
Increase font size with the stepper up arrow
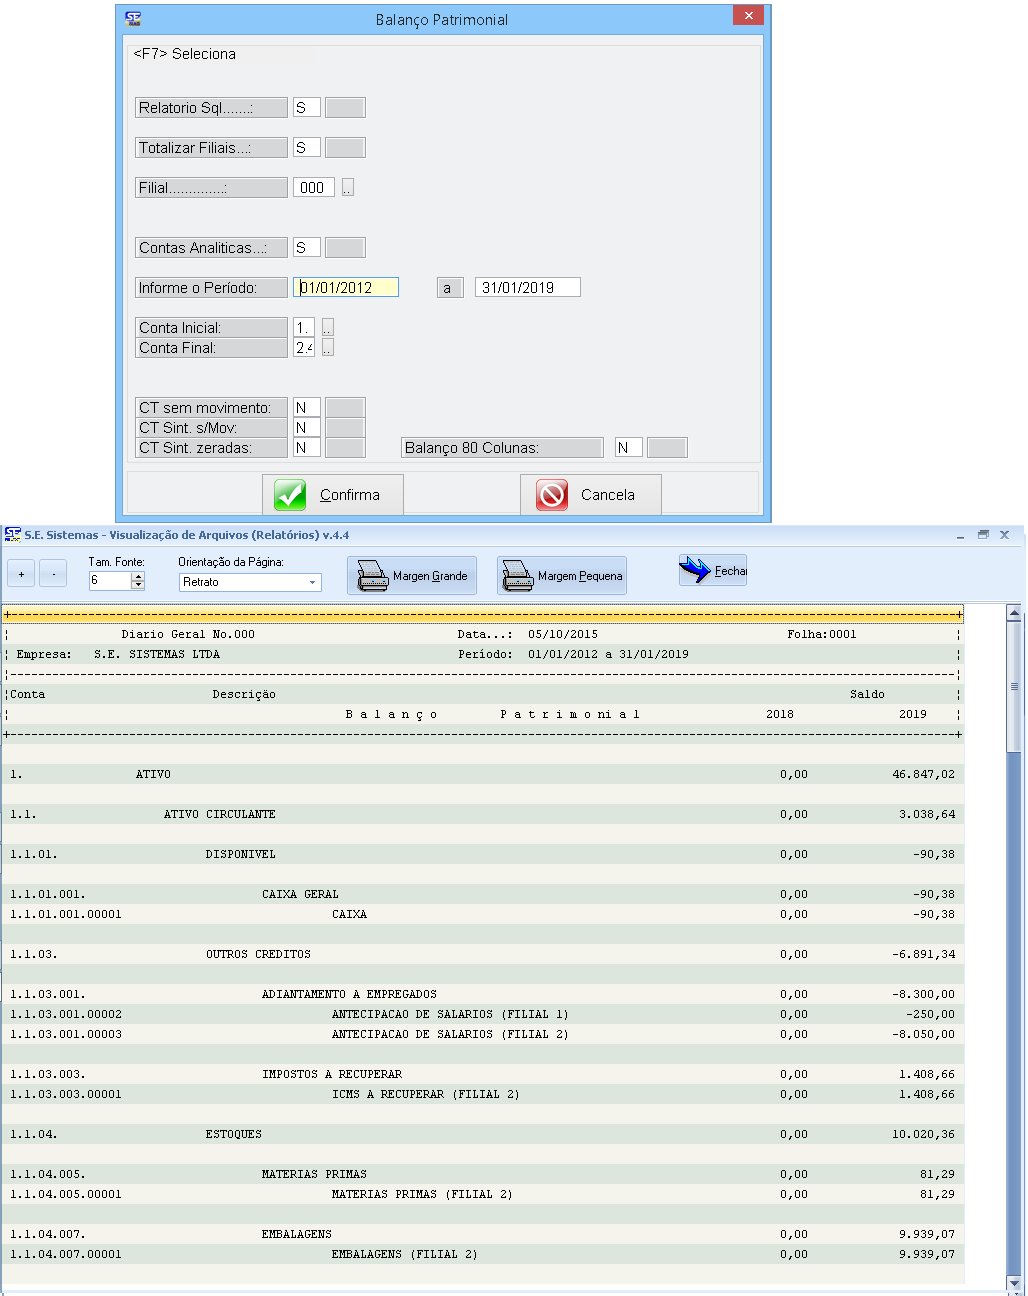point(138,576)
